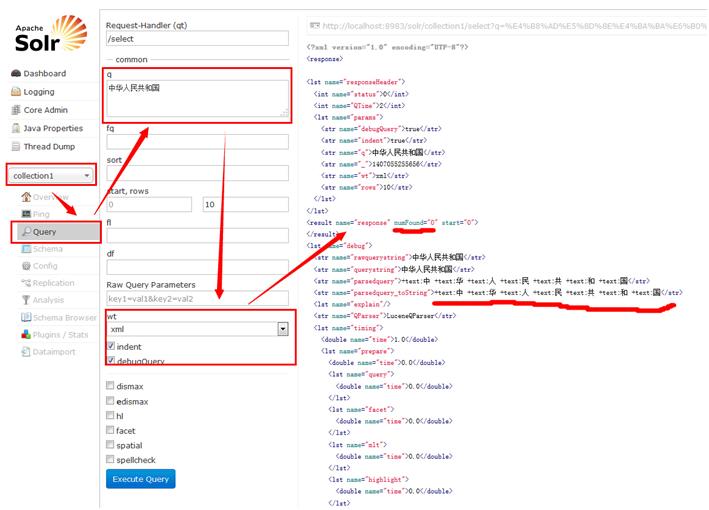Click the Request-Handler /select field
This screenshot has height=510, width=709.
[x=198, y=38]
